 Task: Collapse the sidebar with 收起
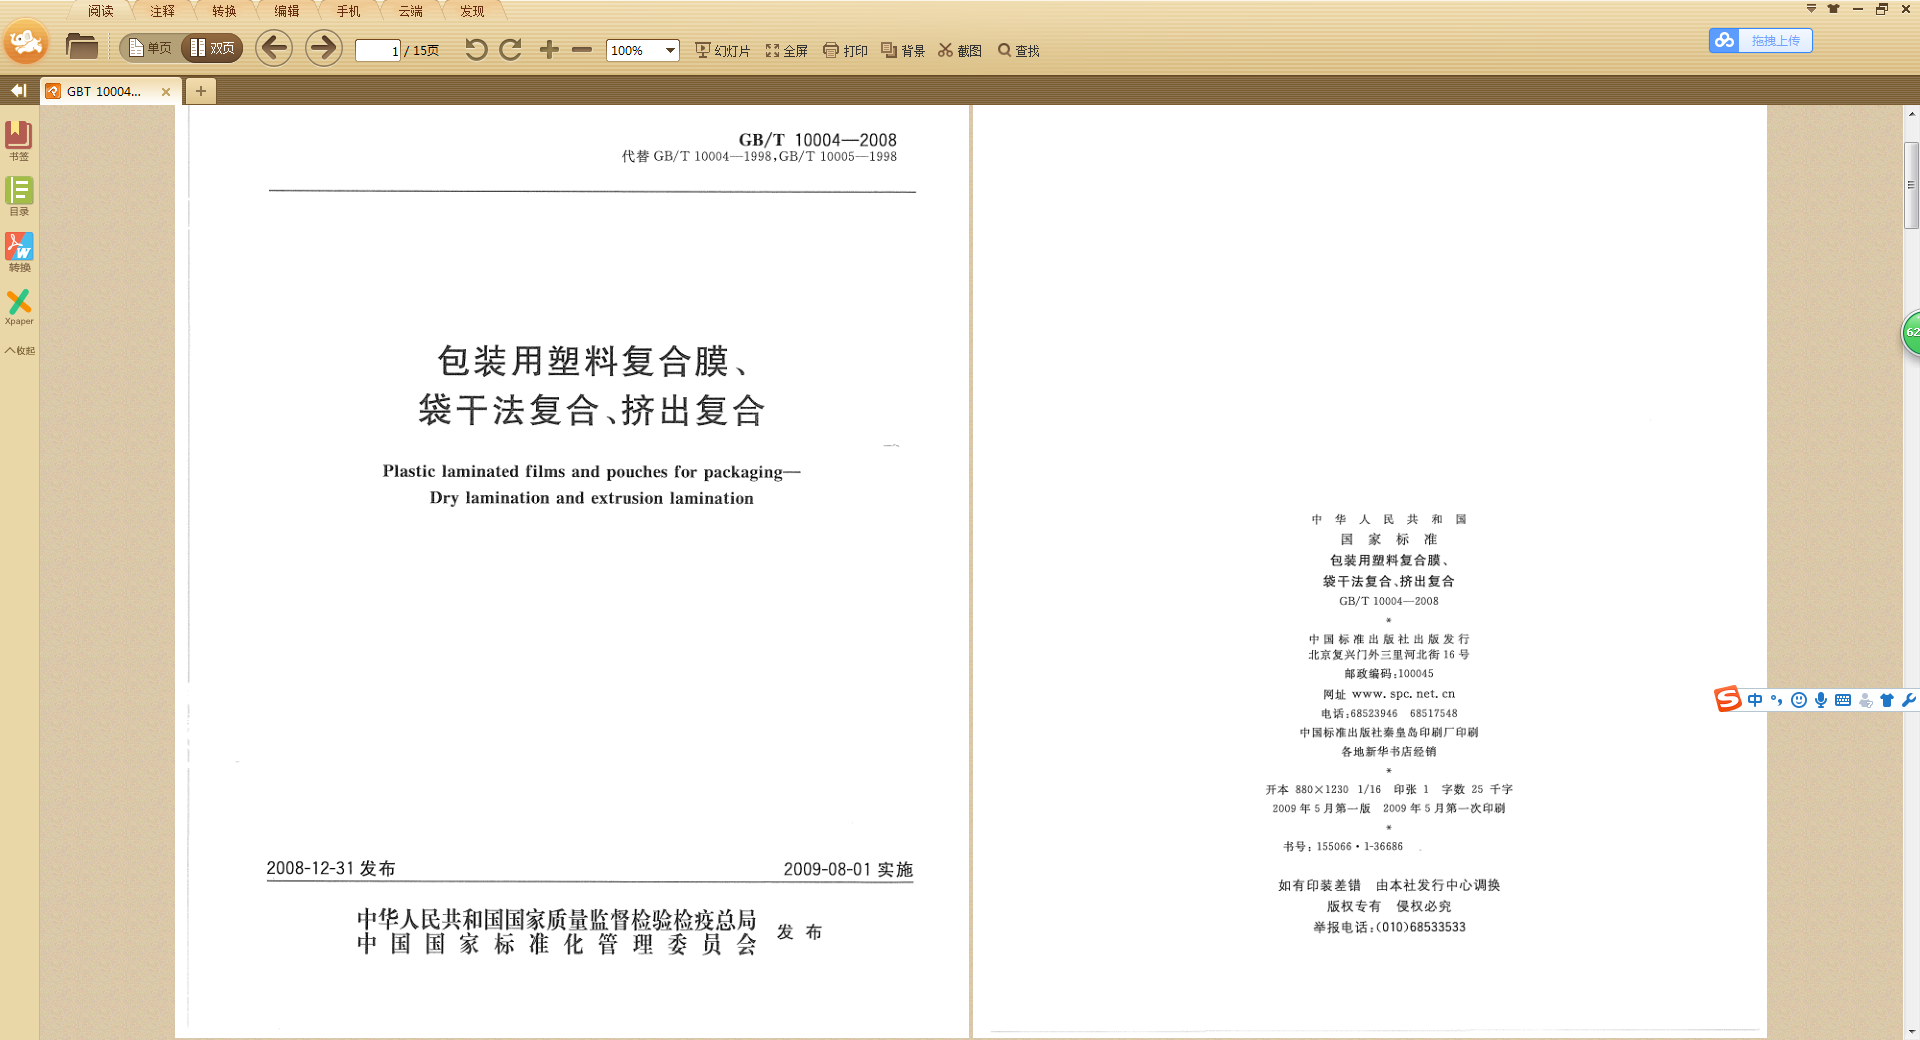(x=19, y=351)
